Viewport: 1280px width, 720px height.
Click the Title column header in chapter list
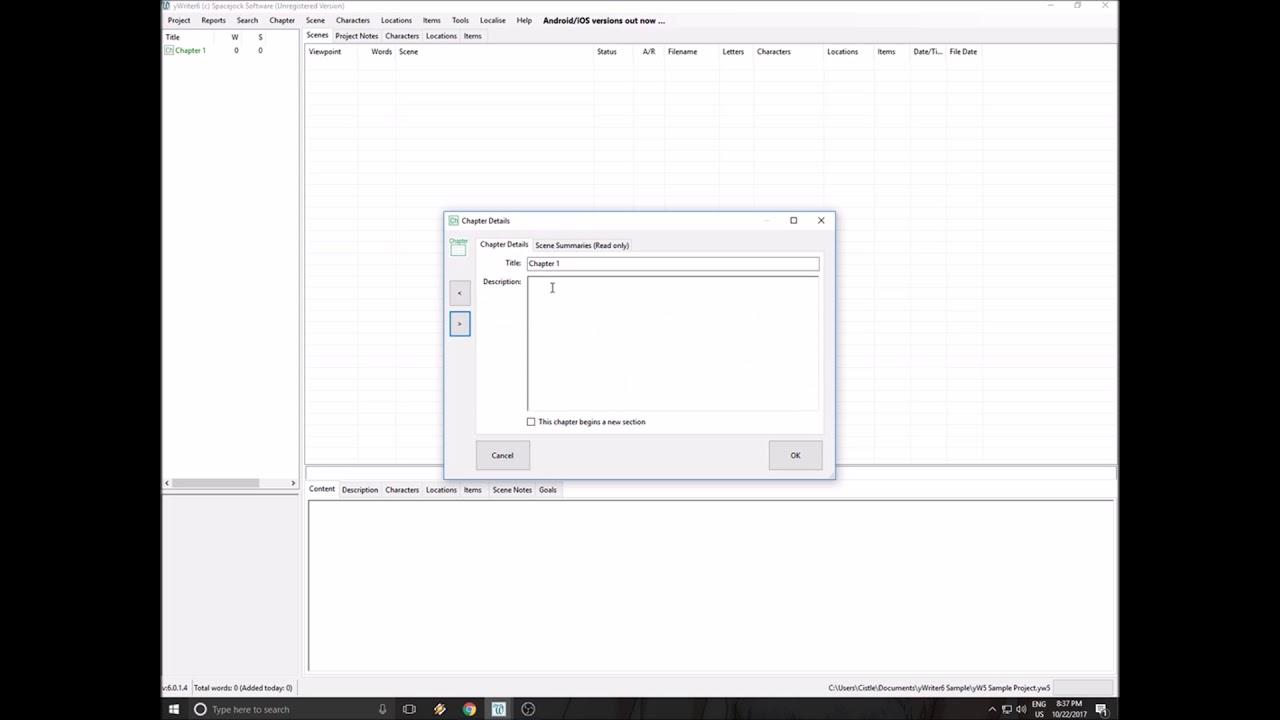[172, 37]
